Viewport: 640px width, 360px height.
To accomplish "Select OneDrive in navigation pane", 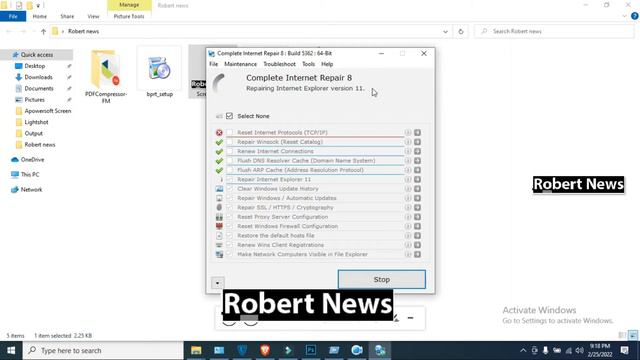I will (x=32, y=160).
